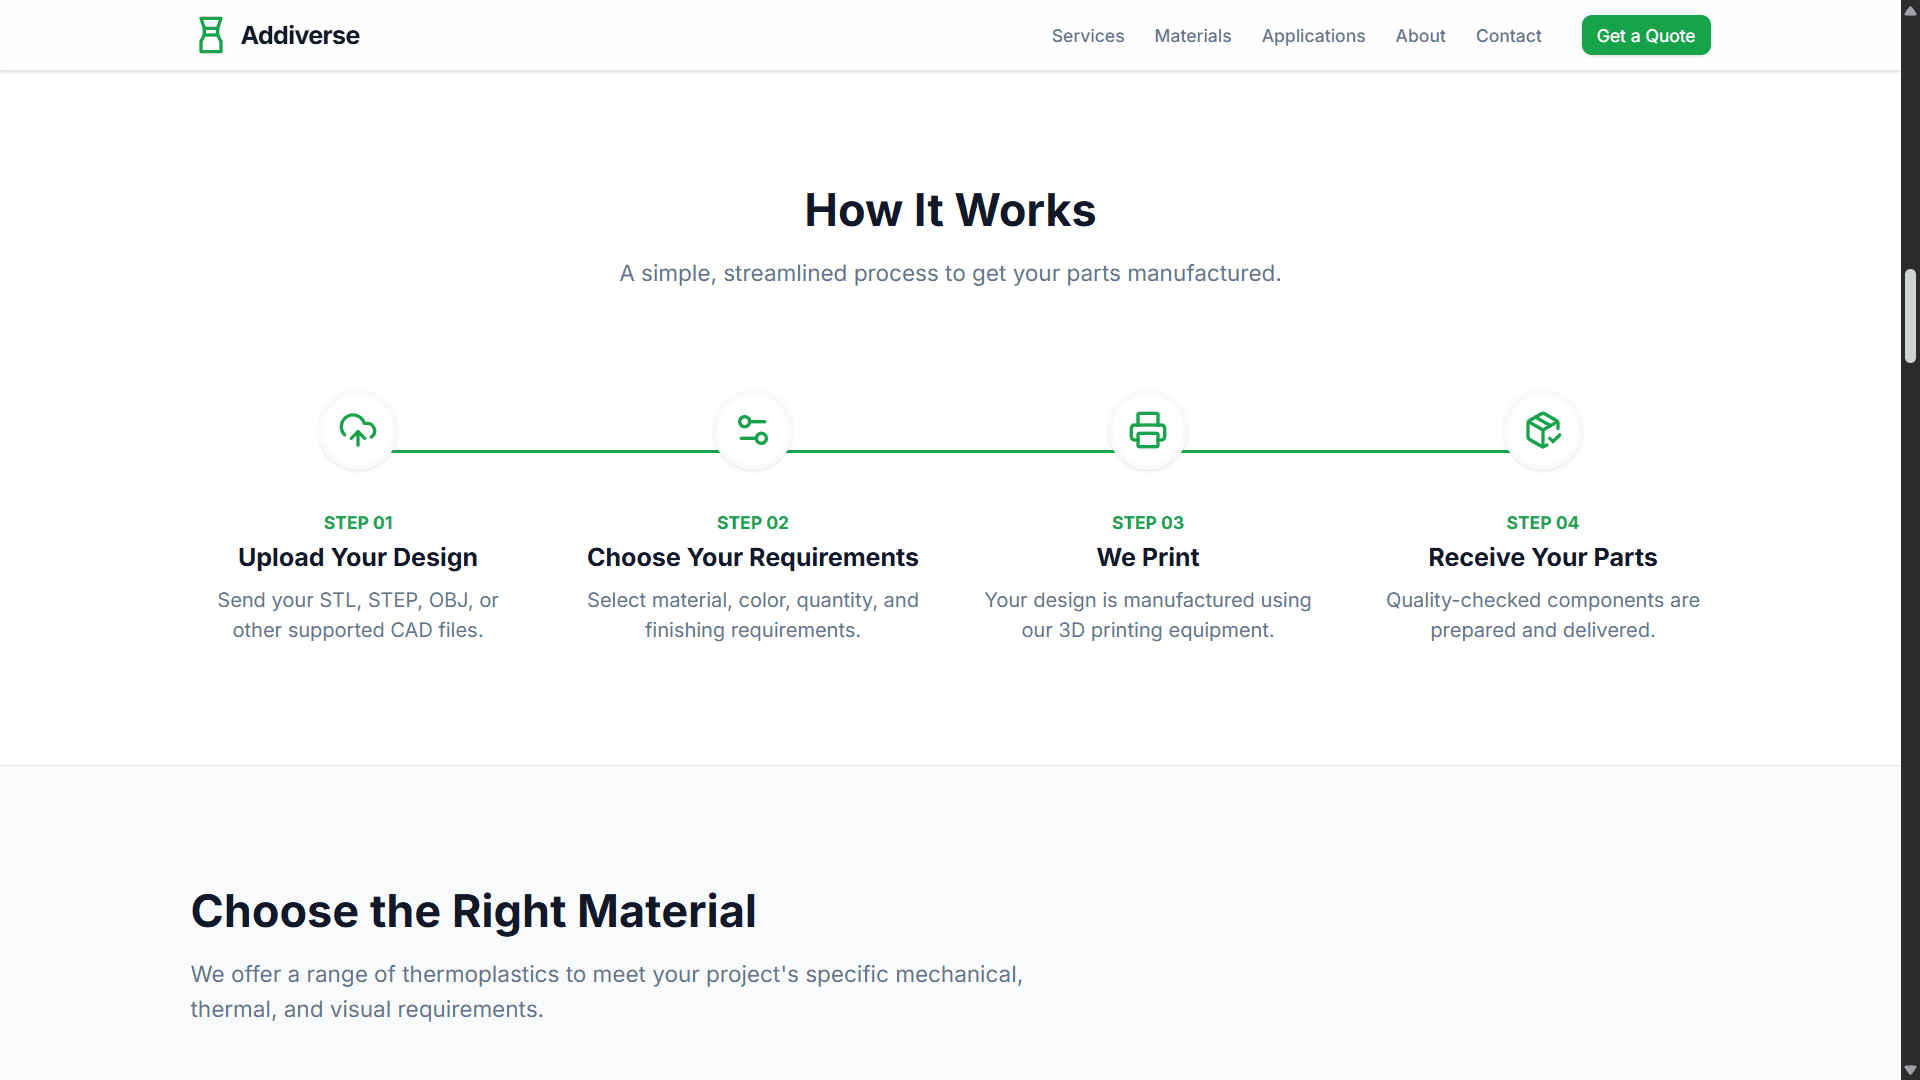The width and height of the screenshot is (1920, 1080).
Task: Click 'A simple, streamlined process' subtitle text
Action: pos(950,273)
